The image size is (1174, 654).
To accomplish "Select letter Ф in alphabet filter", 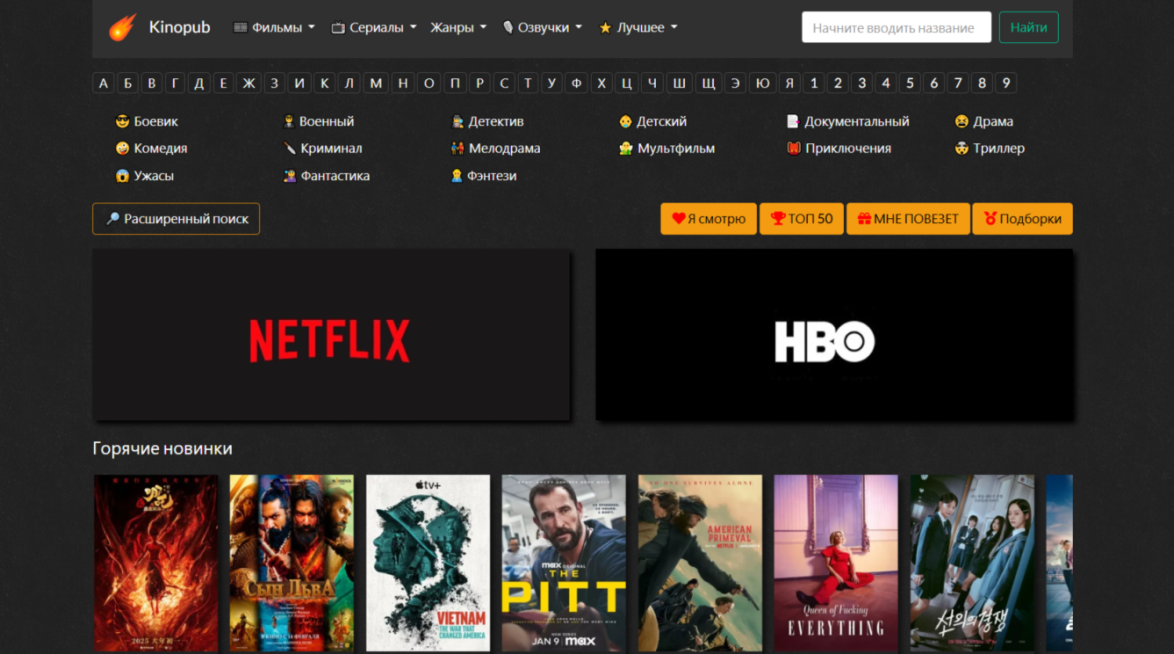I will coord(576,83).
